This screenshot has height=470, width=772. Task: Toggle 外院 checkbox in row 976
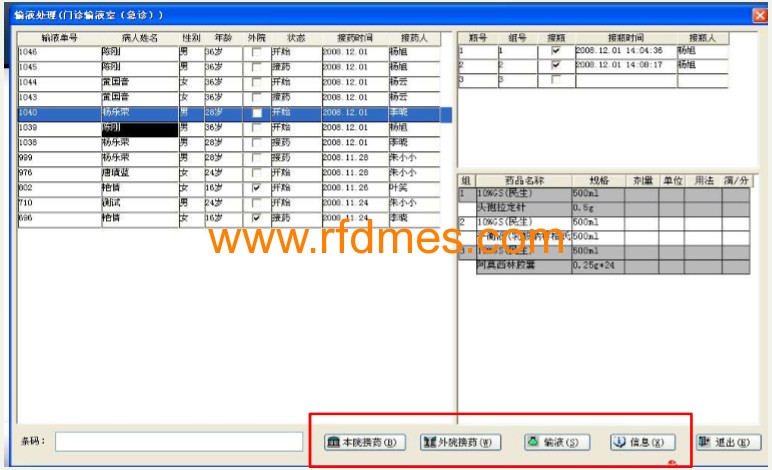point(257,173)
